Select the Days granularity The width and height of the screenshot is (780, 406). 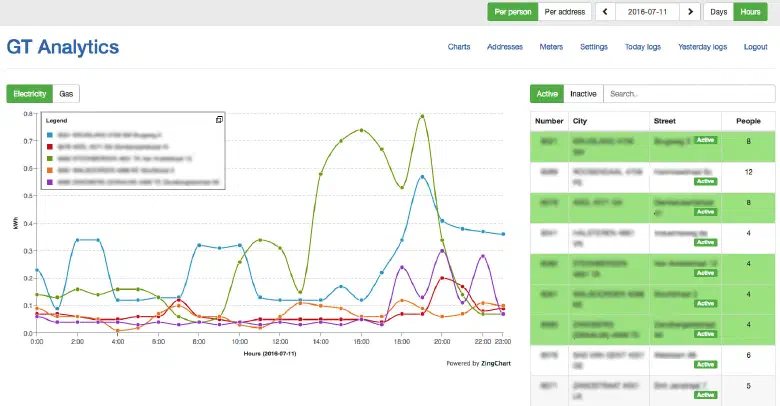tap(718, 12)
